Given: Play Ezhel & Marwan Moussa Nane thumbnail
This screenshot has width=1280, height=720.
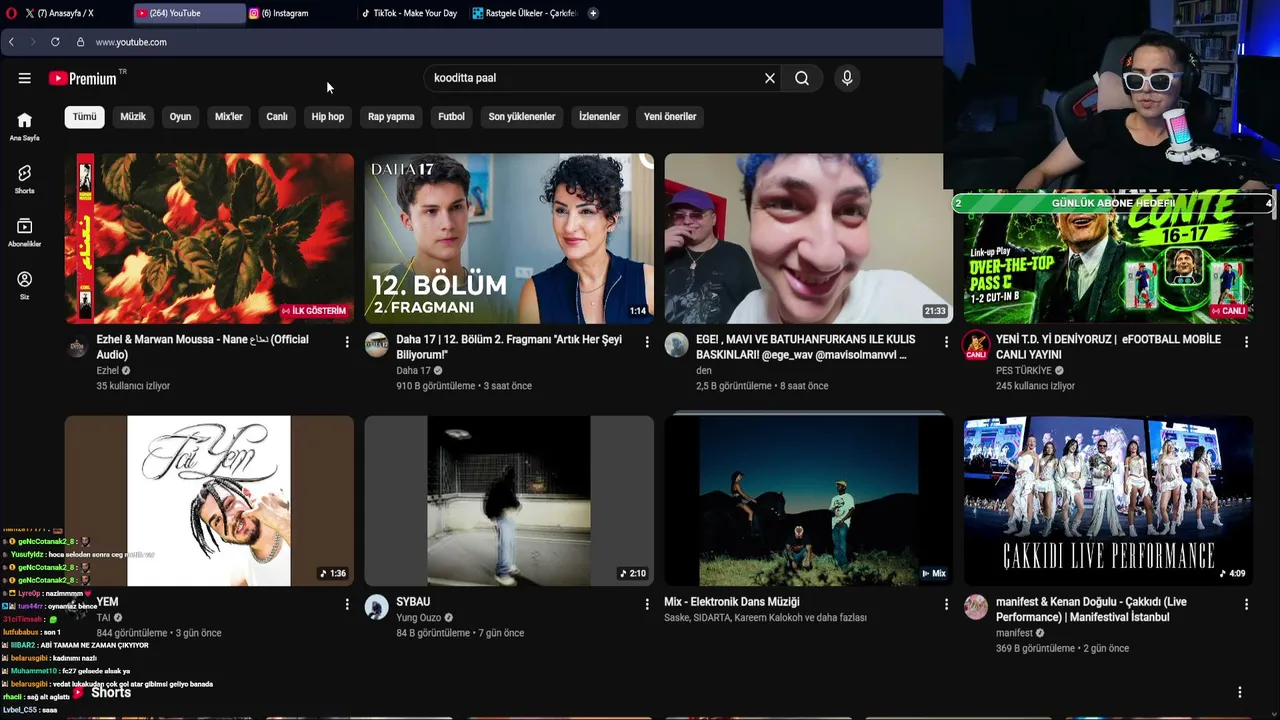Looking at the screenshot, I should point(210,238).
